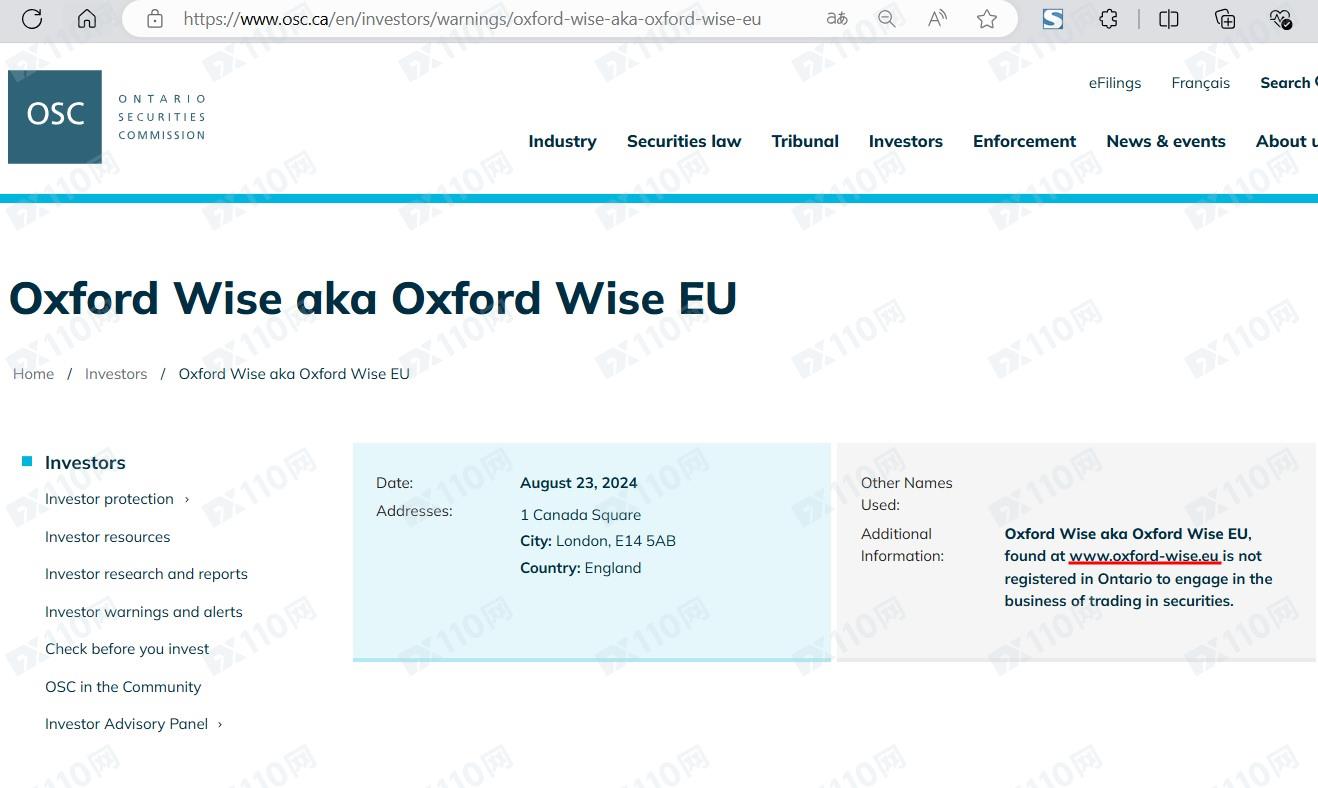Follow the eFilings link
1318x788 pixels.
1115,83
